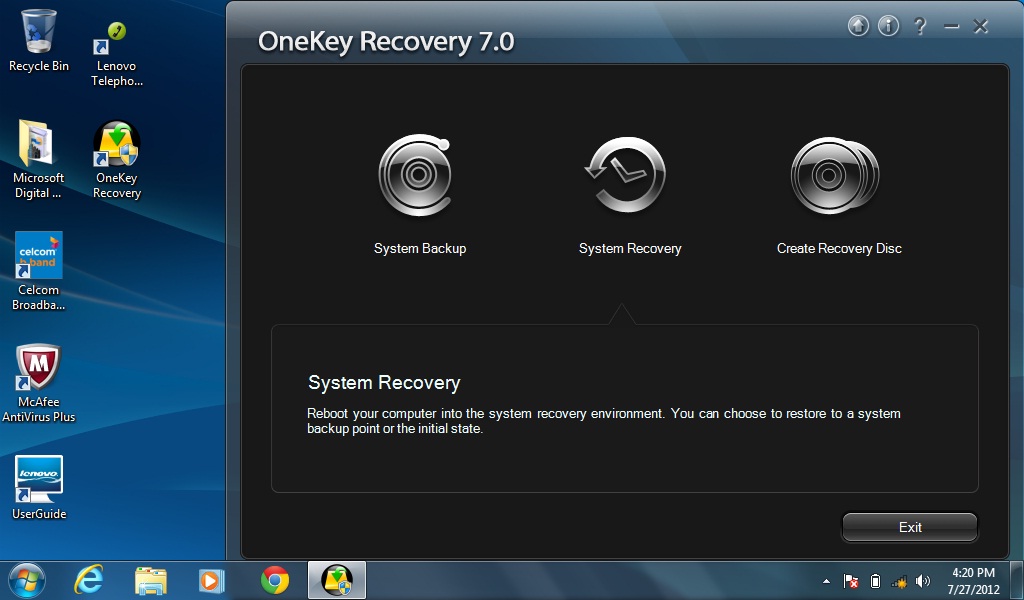Check for OneKey Recovery updates
This screenshot has width=1024, height=600.
857,26
